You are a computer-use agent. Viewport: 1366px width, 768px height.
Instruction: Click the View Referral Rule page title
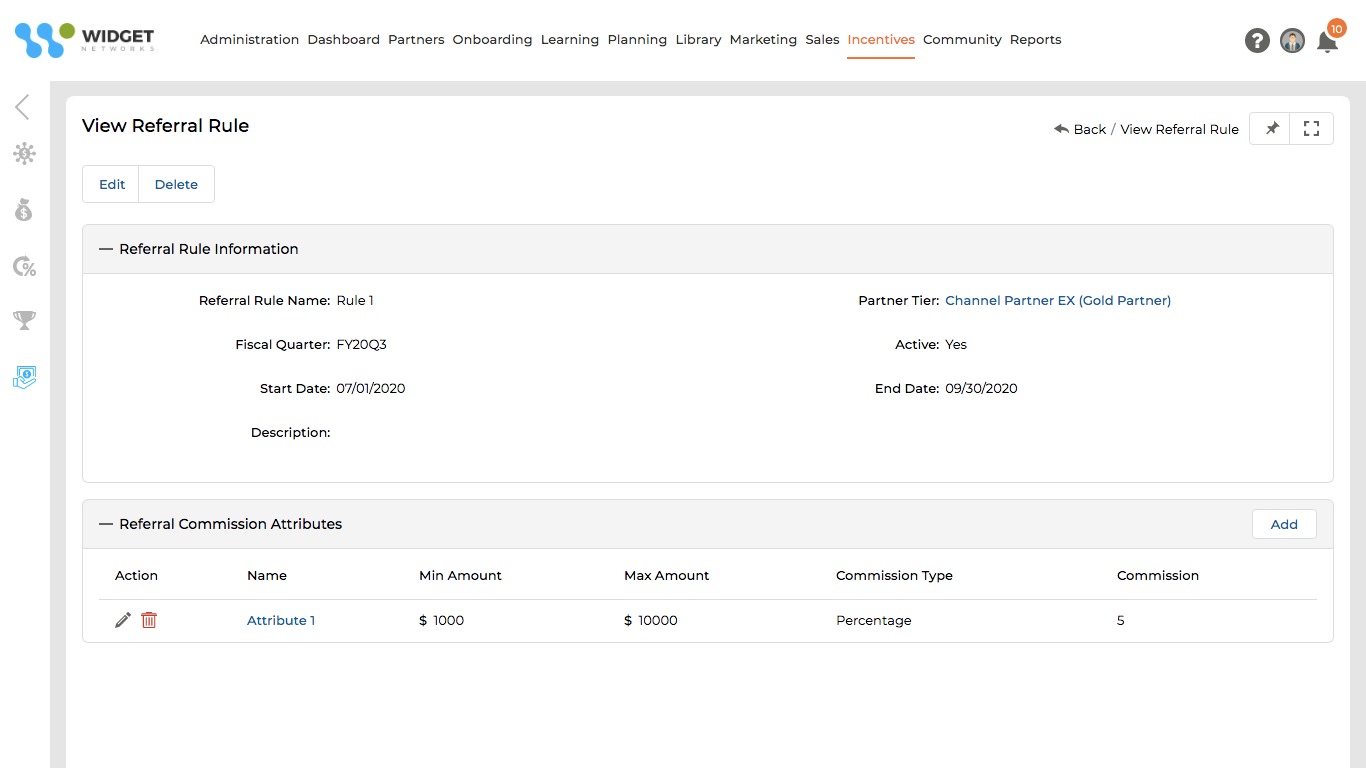click(165, 125)
